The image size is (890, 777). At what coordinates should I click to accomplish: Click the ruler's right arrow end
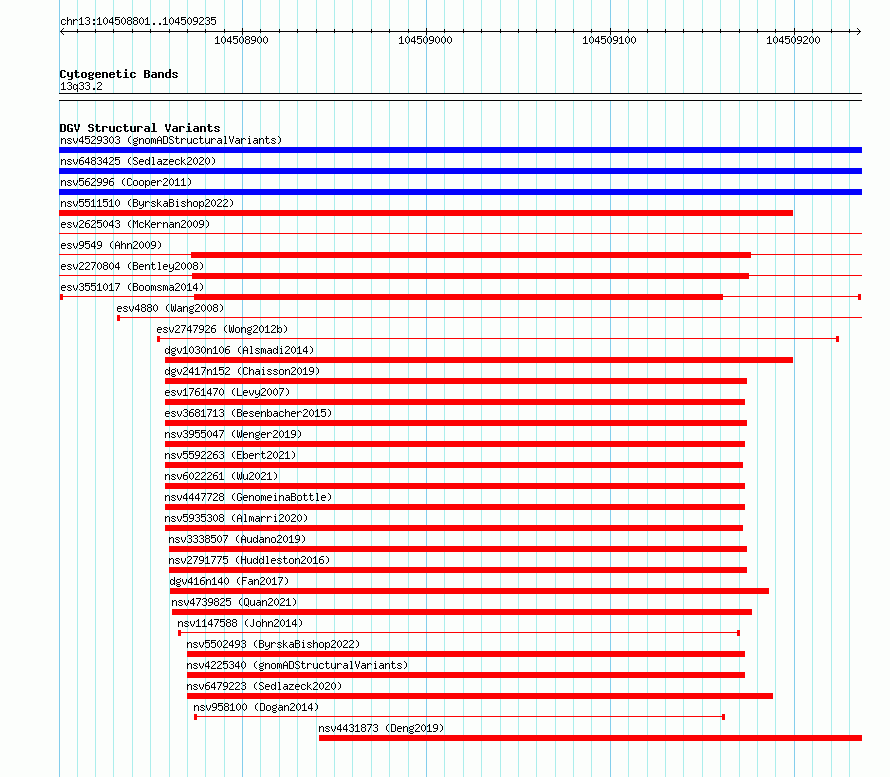(859, 32)
